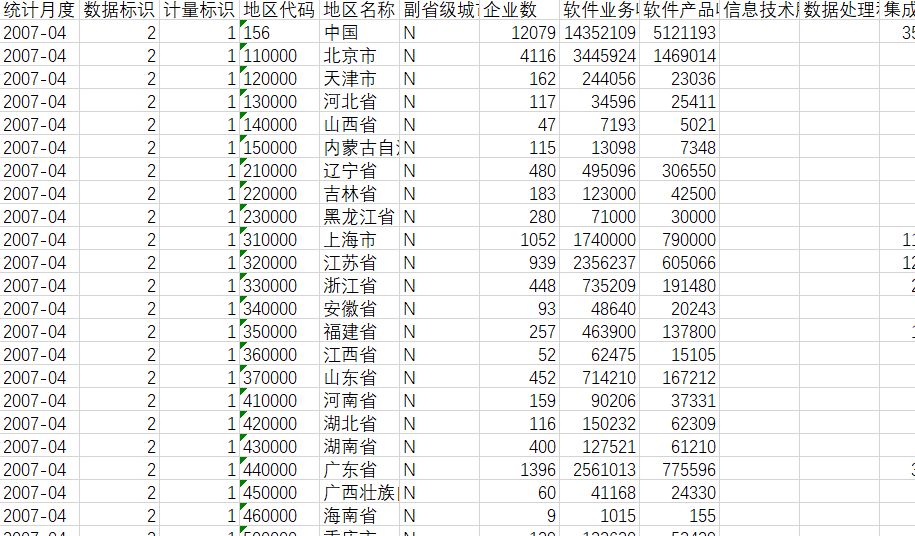Click the cell containing 北京市

359,55
